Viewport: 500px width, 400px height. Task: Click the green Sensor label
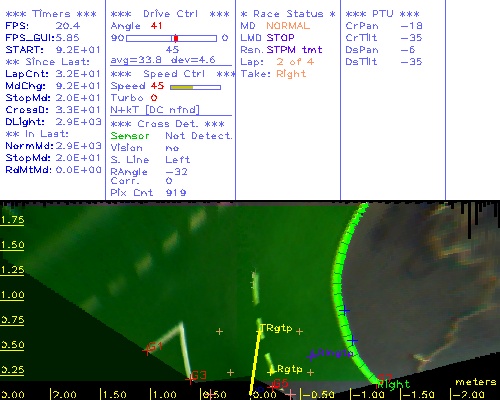[130, 136]
